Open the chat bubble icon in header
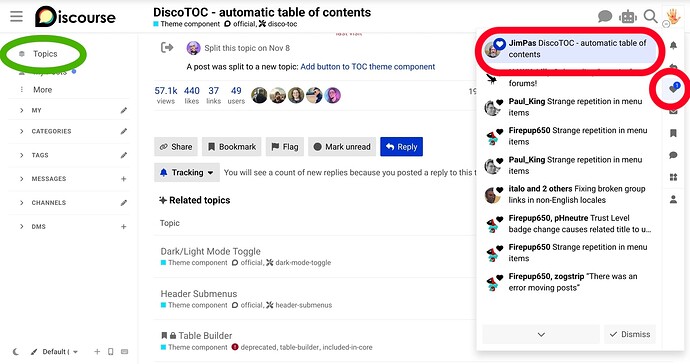690x364 pixels. [605, 17]
